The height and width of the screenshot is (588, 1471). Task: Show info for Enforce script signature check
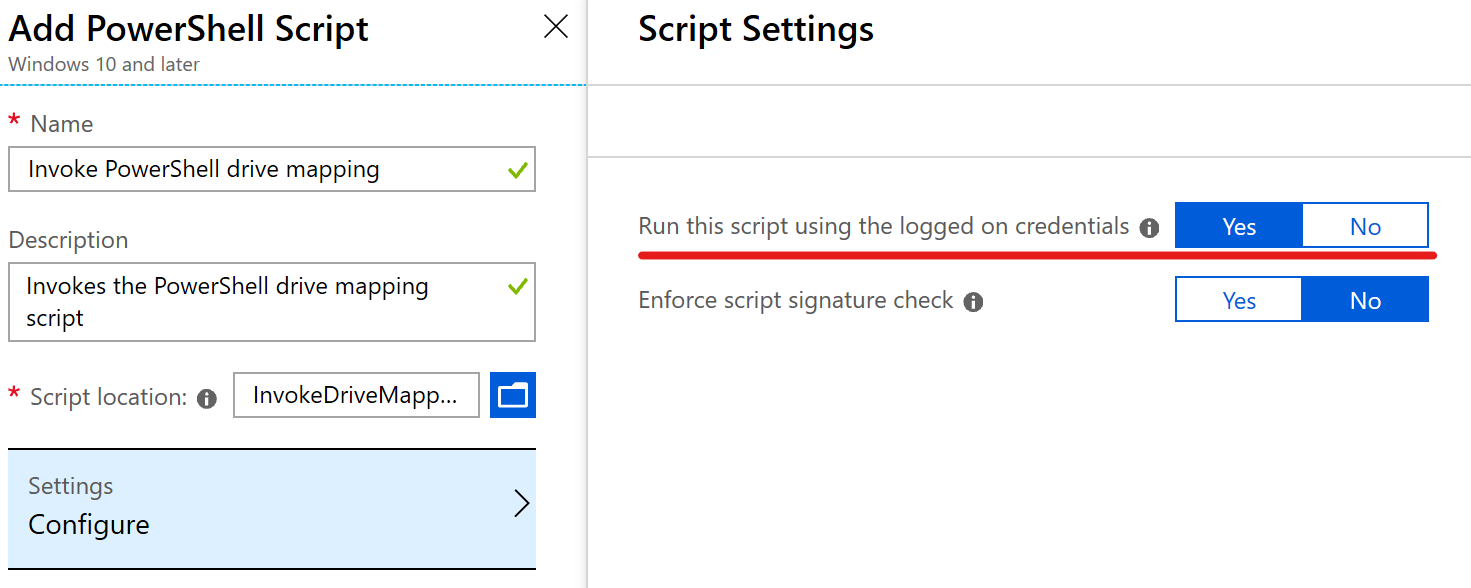point(974,302)
